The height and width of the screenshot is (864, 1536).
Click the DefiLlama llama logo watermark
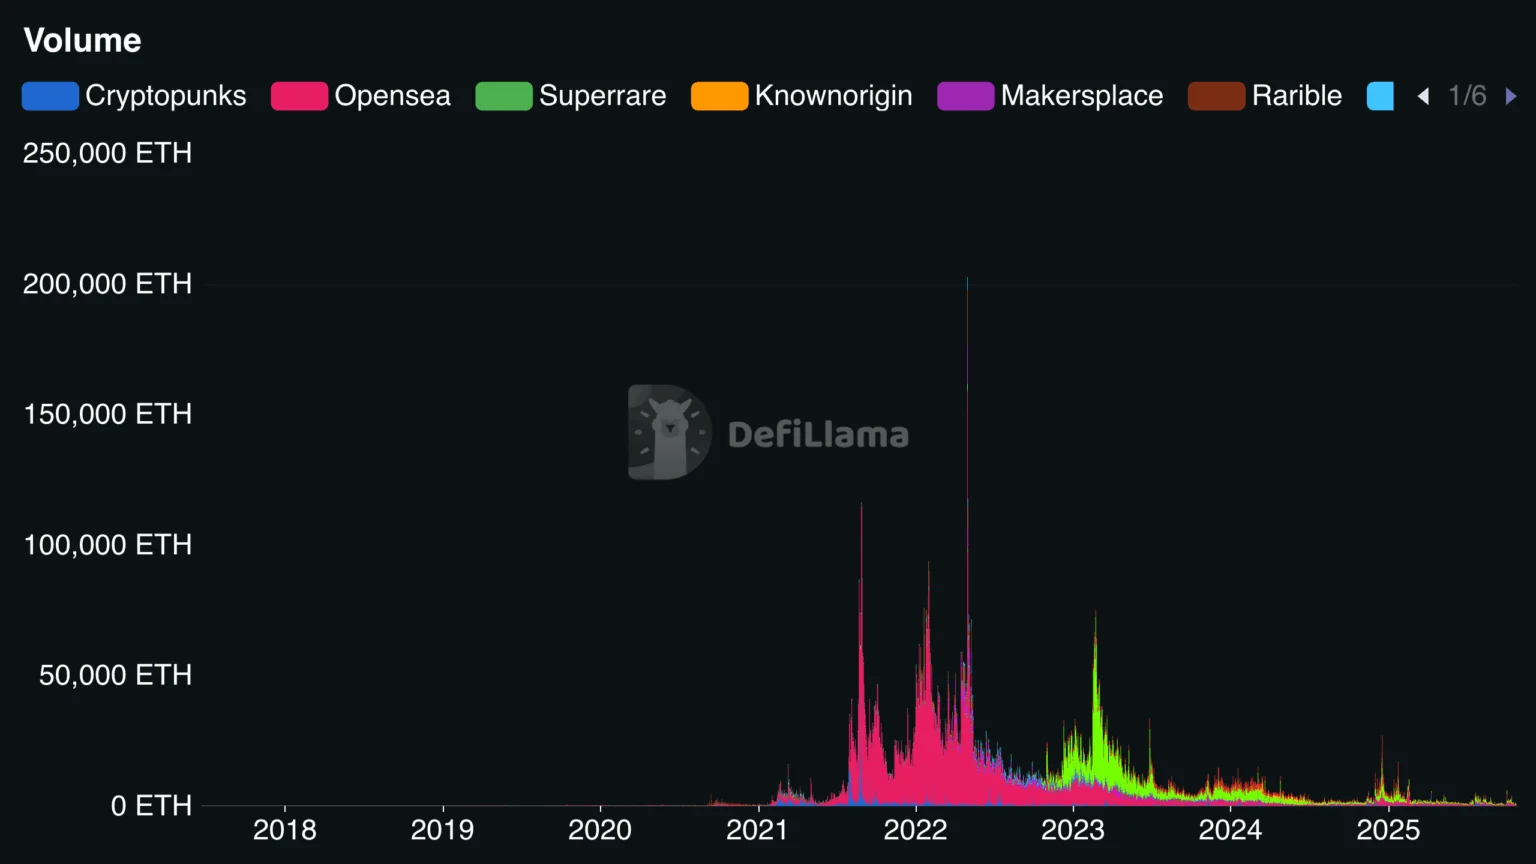[669, 432]
